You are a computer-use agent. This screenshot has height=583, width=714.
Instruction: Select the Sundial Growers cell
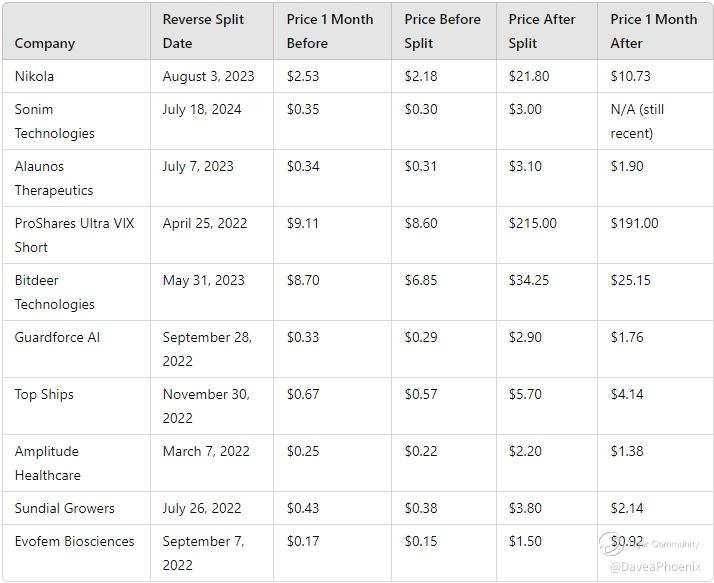tap(64, 508)
